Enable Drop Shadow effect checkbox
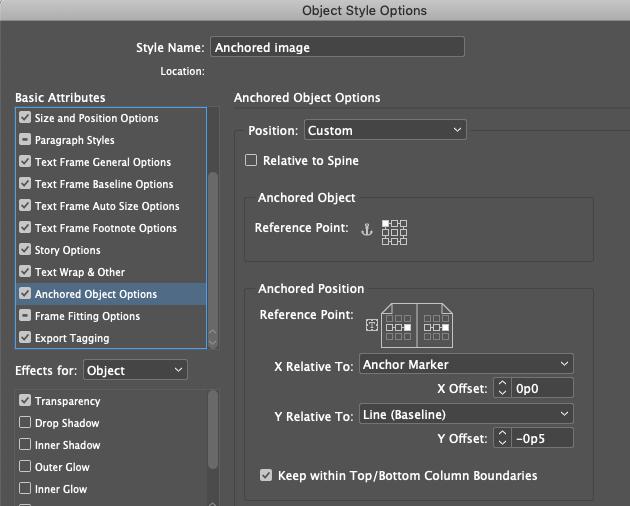630x506 pixels. point(25,422)
